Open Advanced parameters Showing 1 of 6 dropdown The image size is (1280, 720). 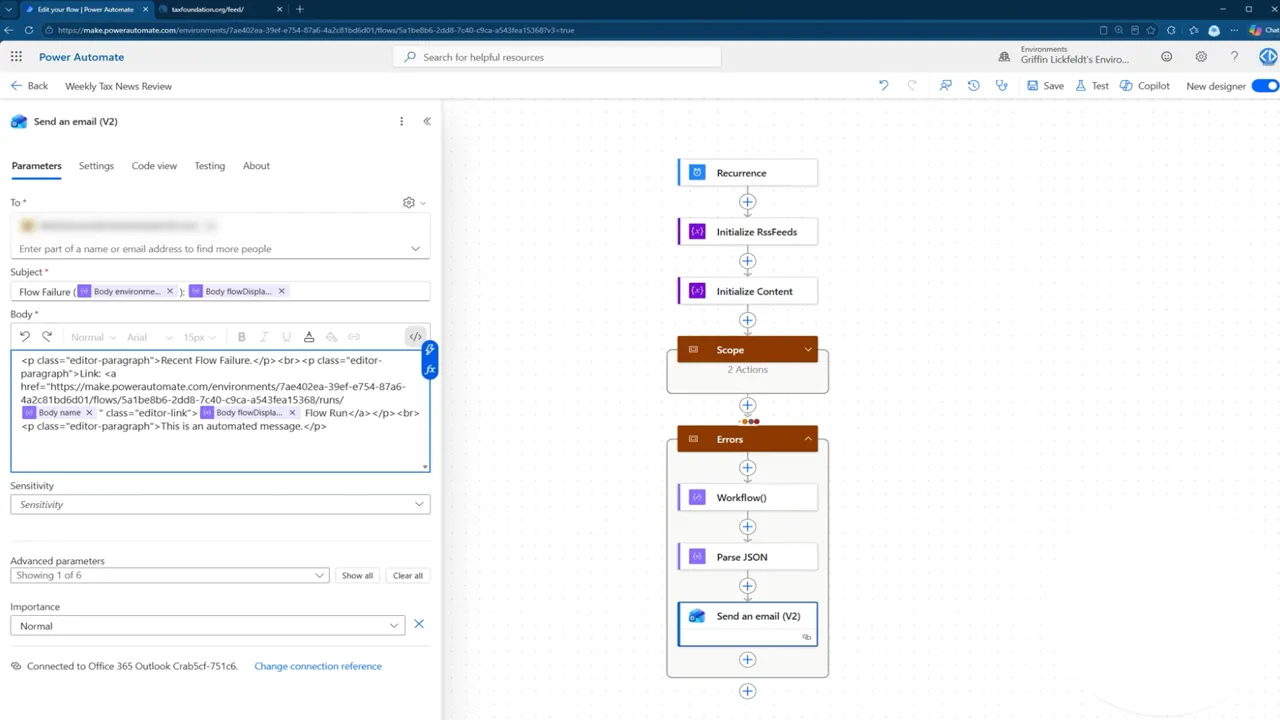click(x=169, y=575)
